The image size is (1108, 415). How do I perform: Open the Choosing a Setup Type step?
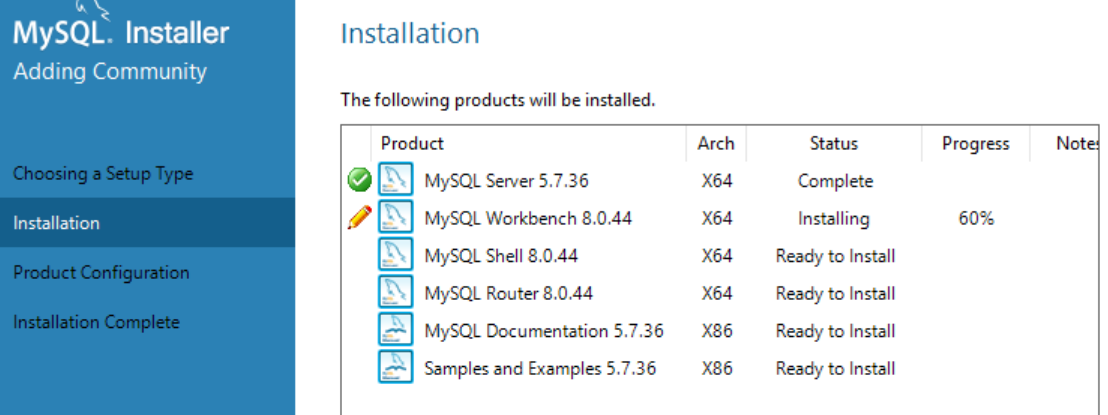[x=103, y=173]
